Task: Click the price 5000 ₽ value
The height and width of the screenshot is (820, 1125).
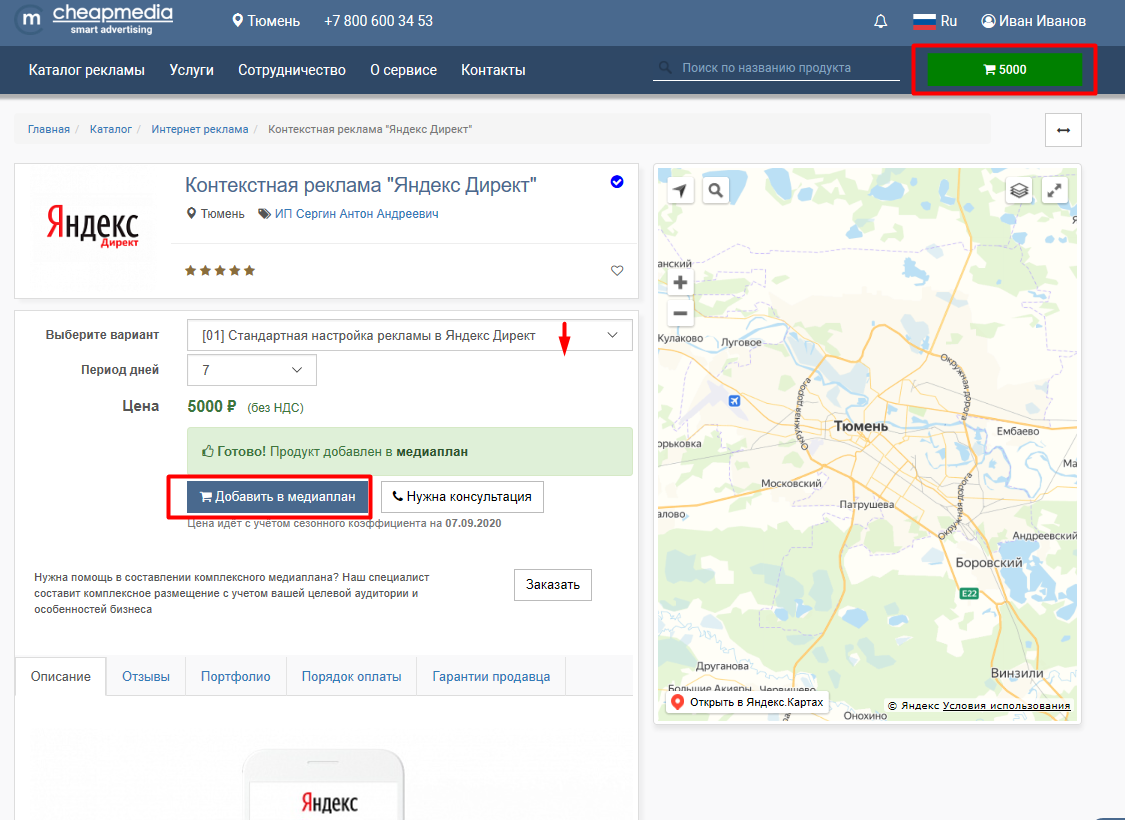Action: (x=212, y=407)
